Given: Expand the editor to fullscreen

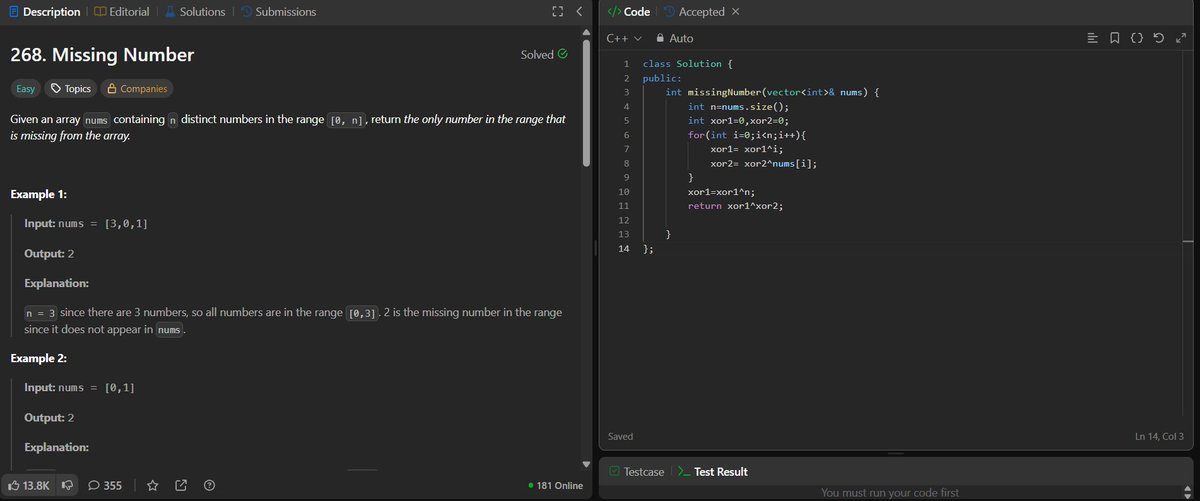Looking at the screenshot, I should (x=1180, y=38).
